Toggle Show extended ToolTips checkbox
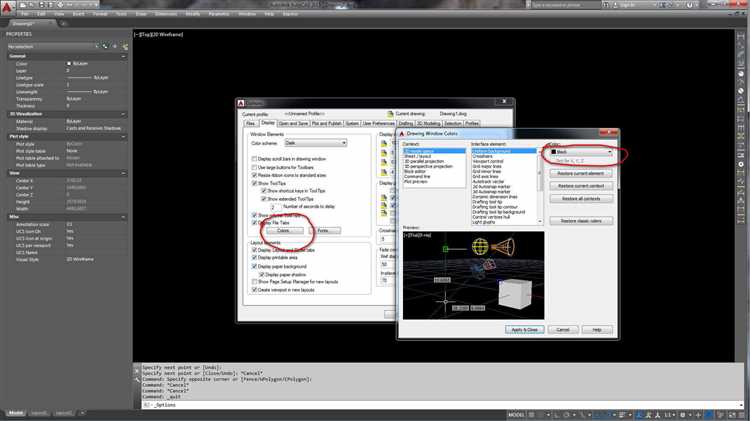 (x=264, y=199)
